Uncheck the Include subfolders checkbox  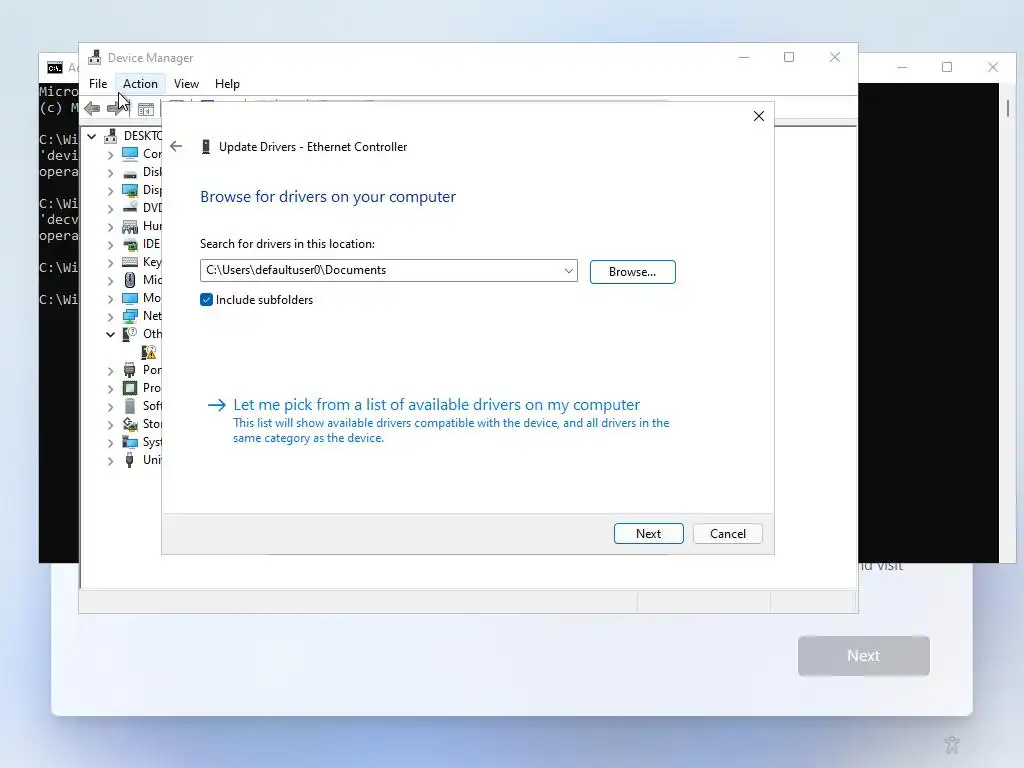tap(206, 300)
